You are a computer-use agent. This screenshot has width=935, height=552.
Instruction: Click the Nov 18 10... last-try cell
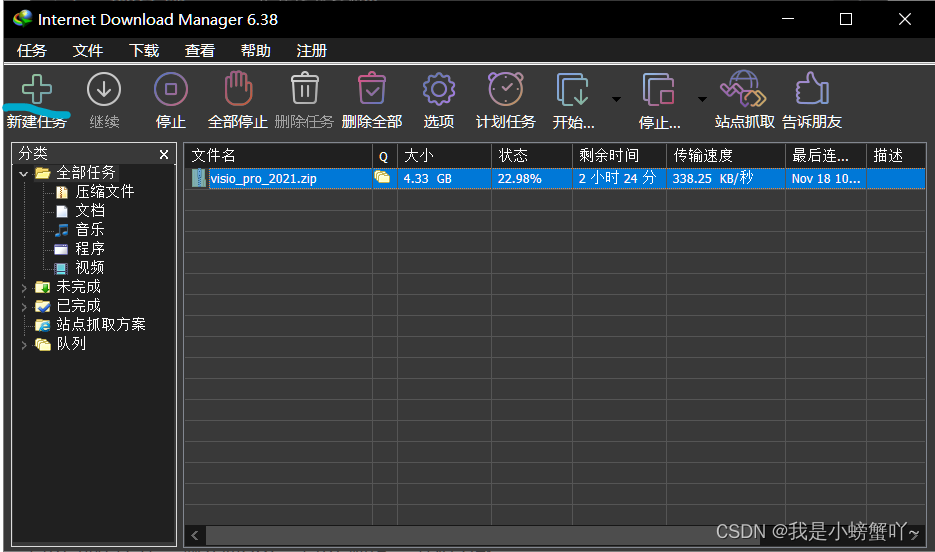[826, 178]
